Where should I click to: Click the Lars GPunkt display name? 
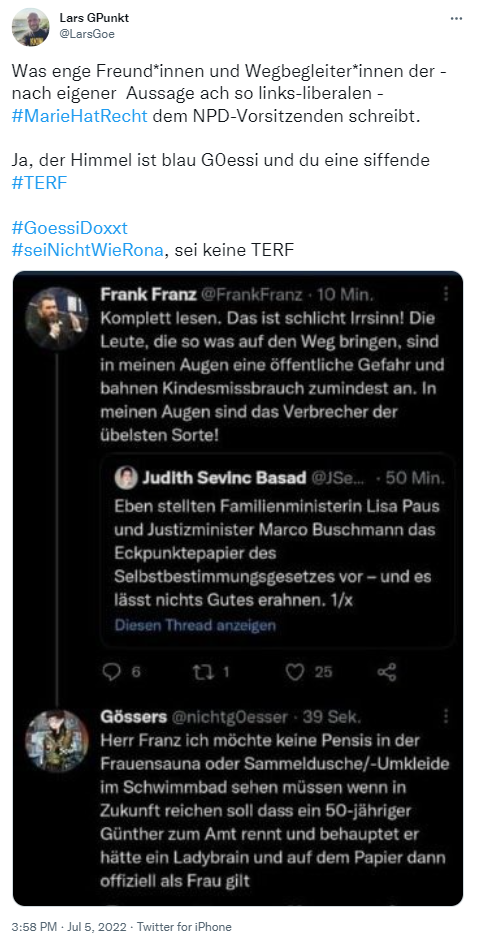94,18
